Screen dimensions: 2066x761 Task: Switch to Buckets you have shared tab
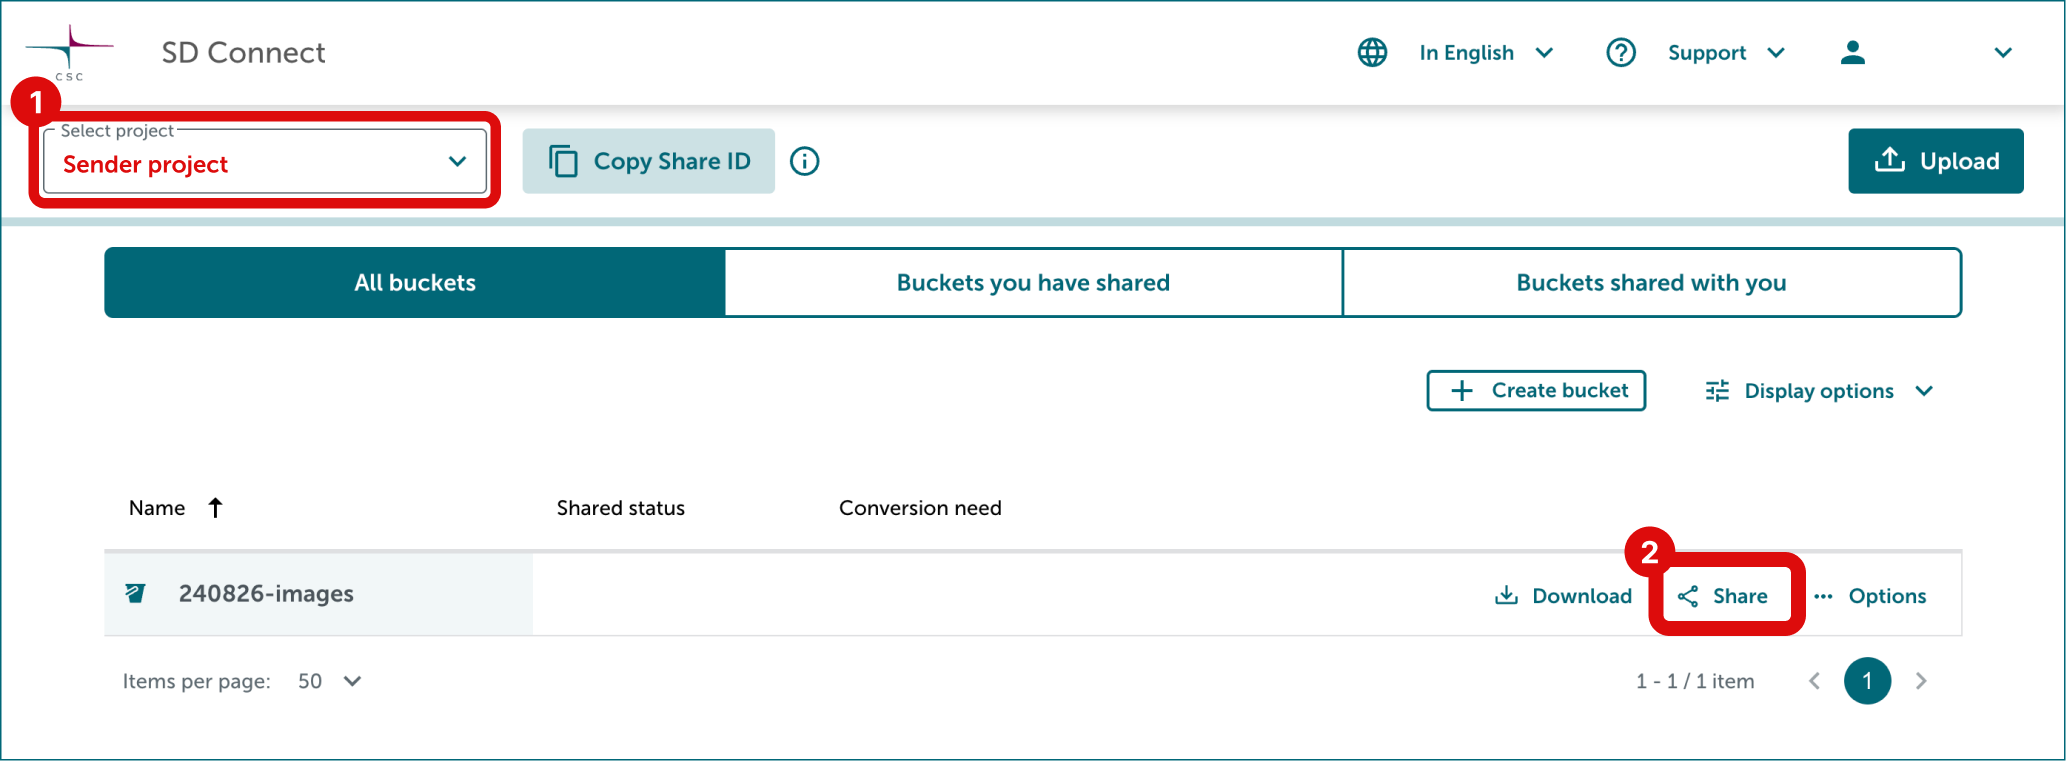[x=1033, y=283]
